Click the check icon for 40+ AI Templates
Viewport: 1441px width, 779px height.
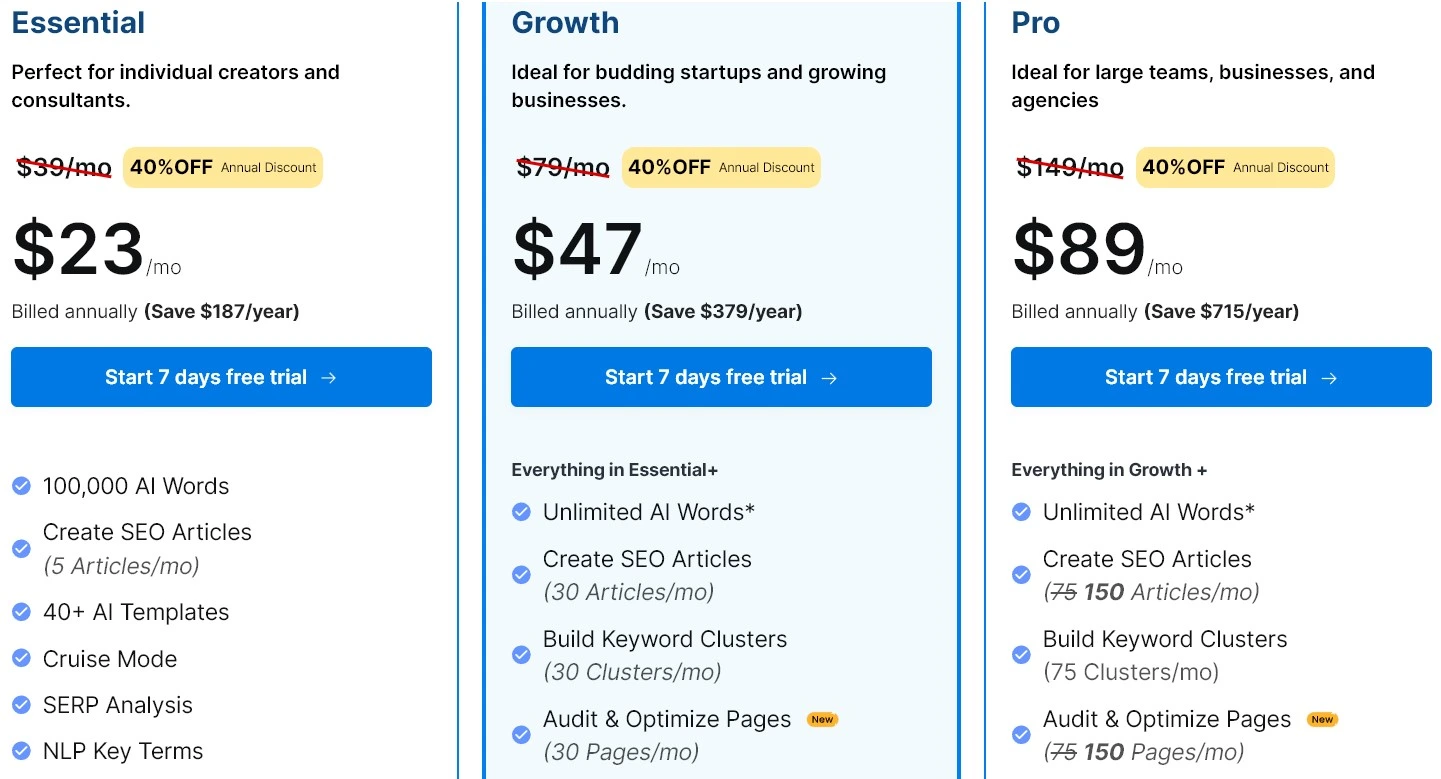pyautogui.click(x=21, y=612)
